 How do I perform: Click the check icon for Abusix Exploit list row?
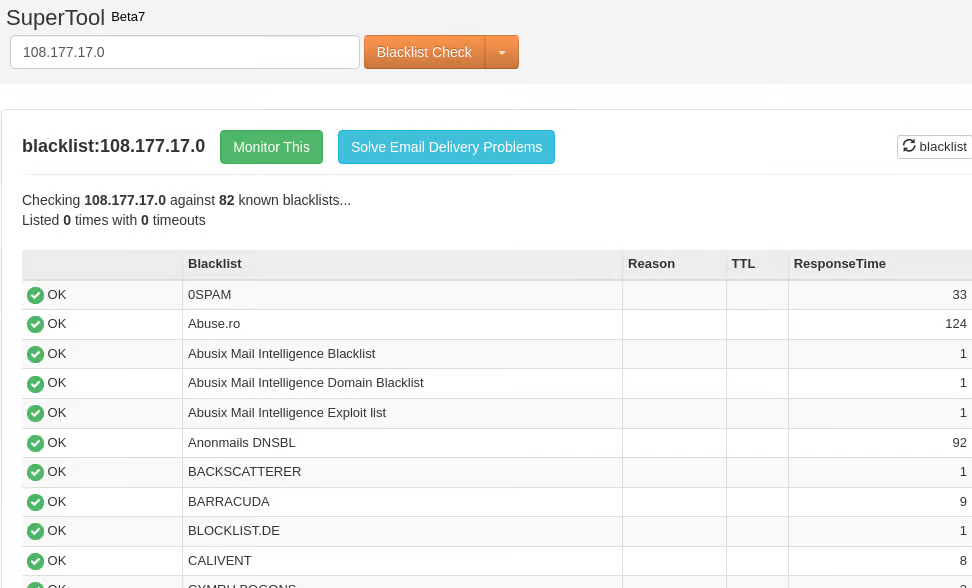pos(35,413)
